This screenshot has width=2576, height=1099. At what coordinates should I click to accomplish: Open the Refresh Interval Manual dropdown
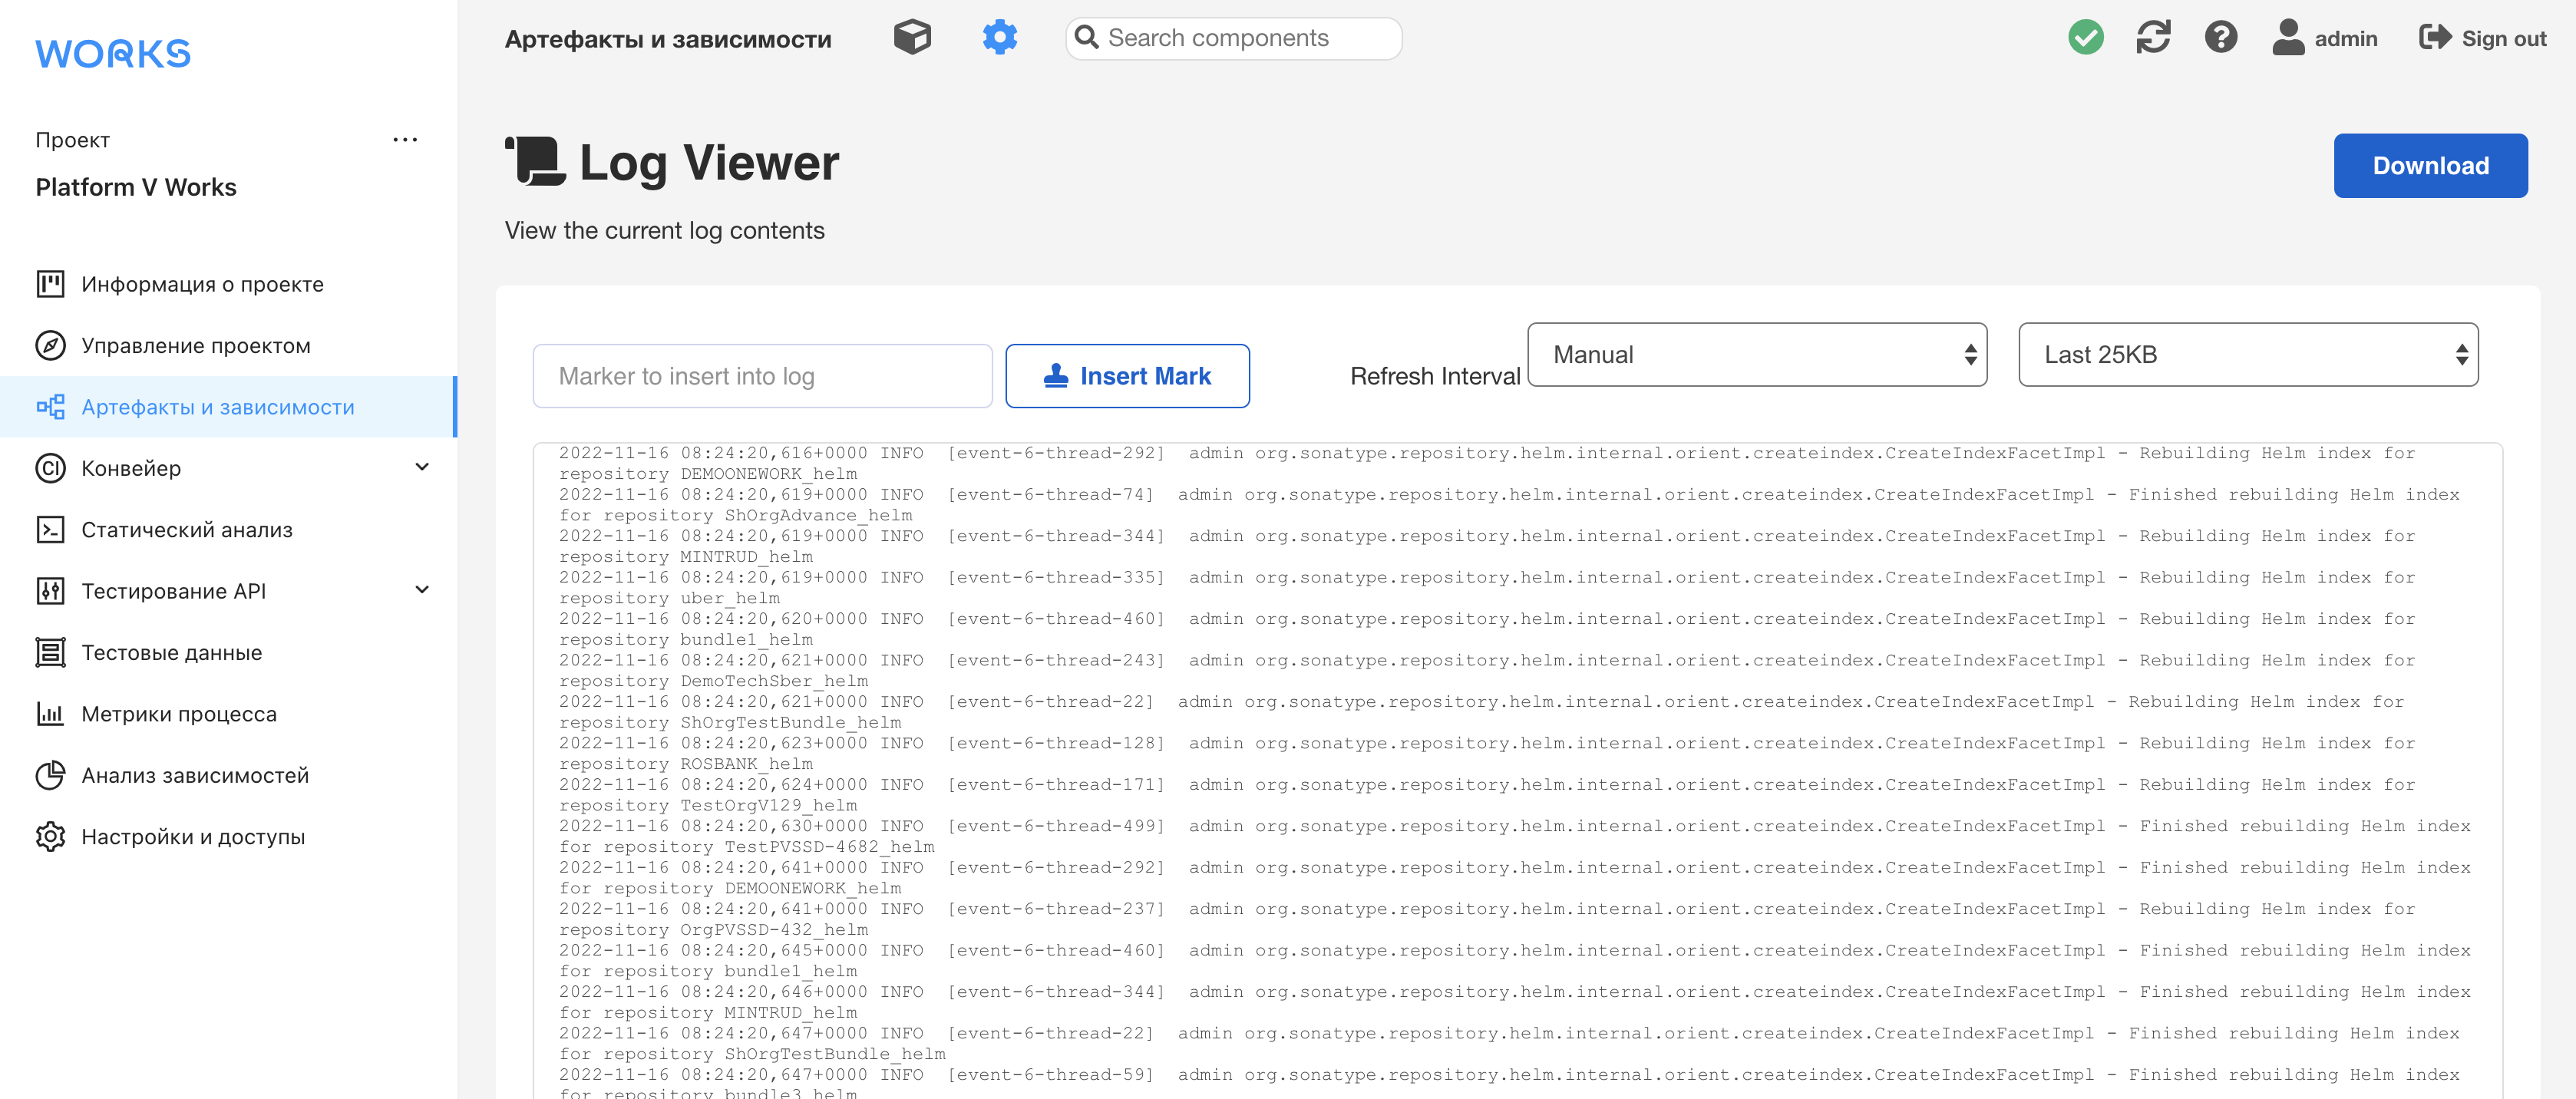tap(1756, 355)
